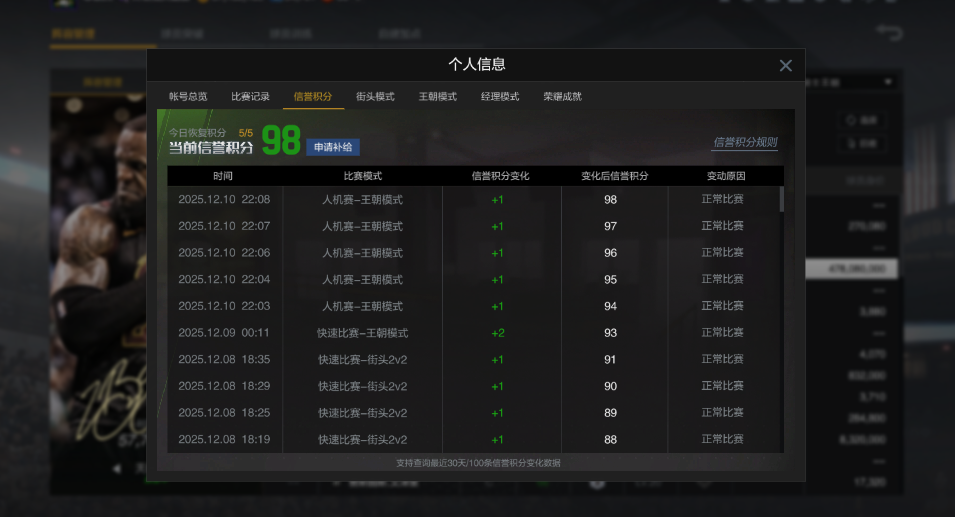Click the 信誉积分变化 column header
955x517 pixels.
[x=501, y=176]
